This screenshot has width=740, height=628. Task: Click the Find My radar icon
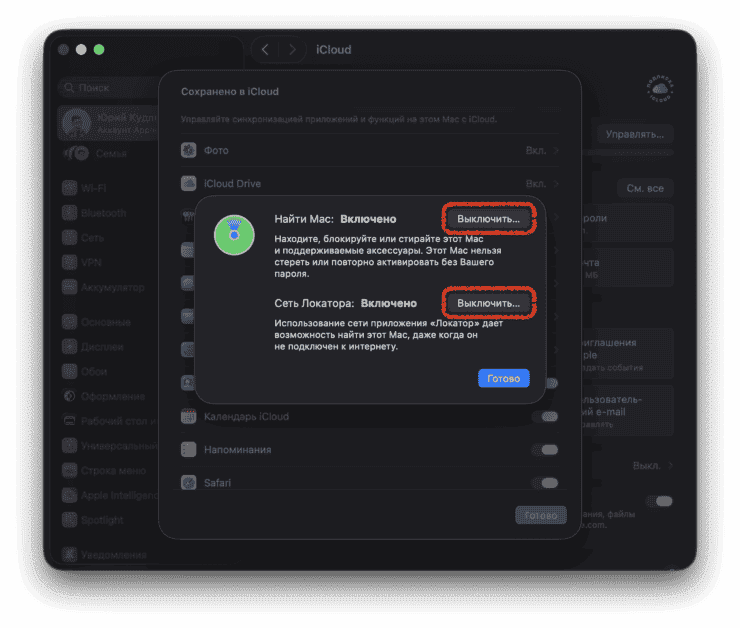click(x=234, y=234)
